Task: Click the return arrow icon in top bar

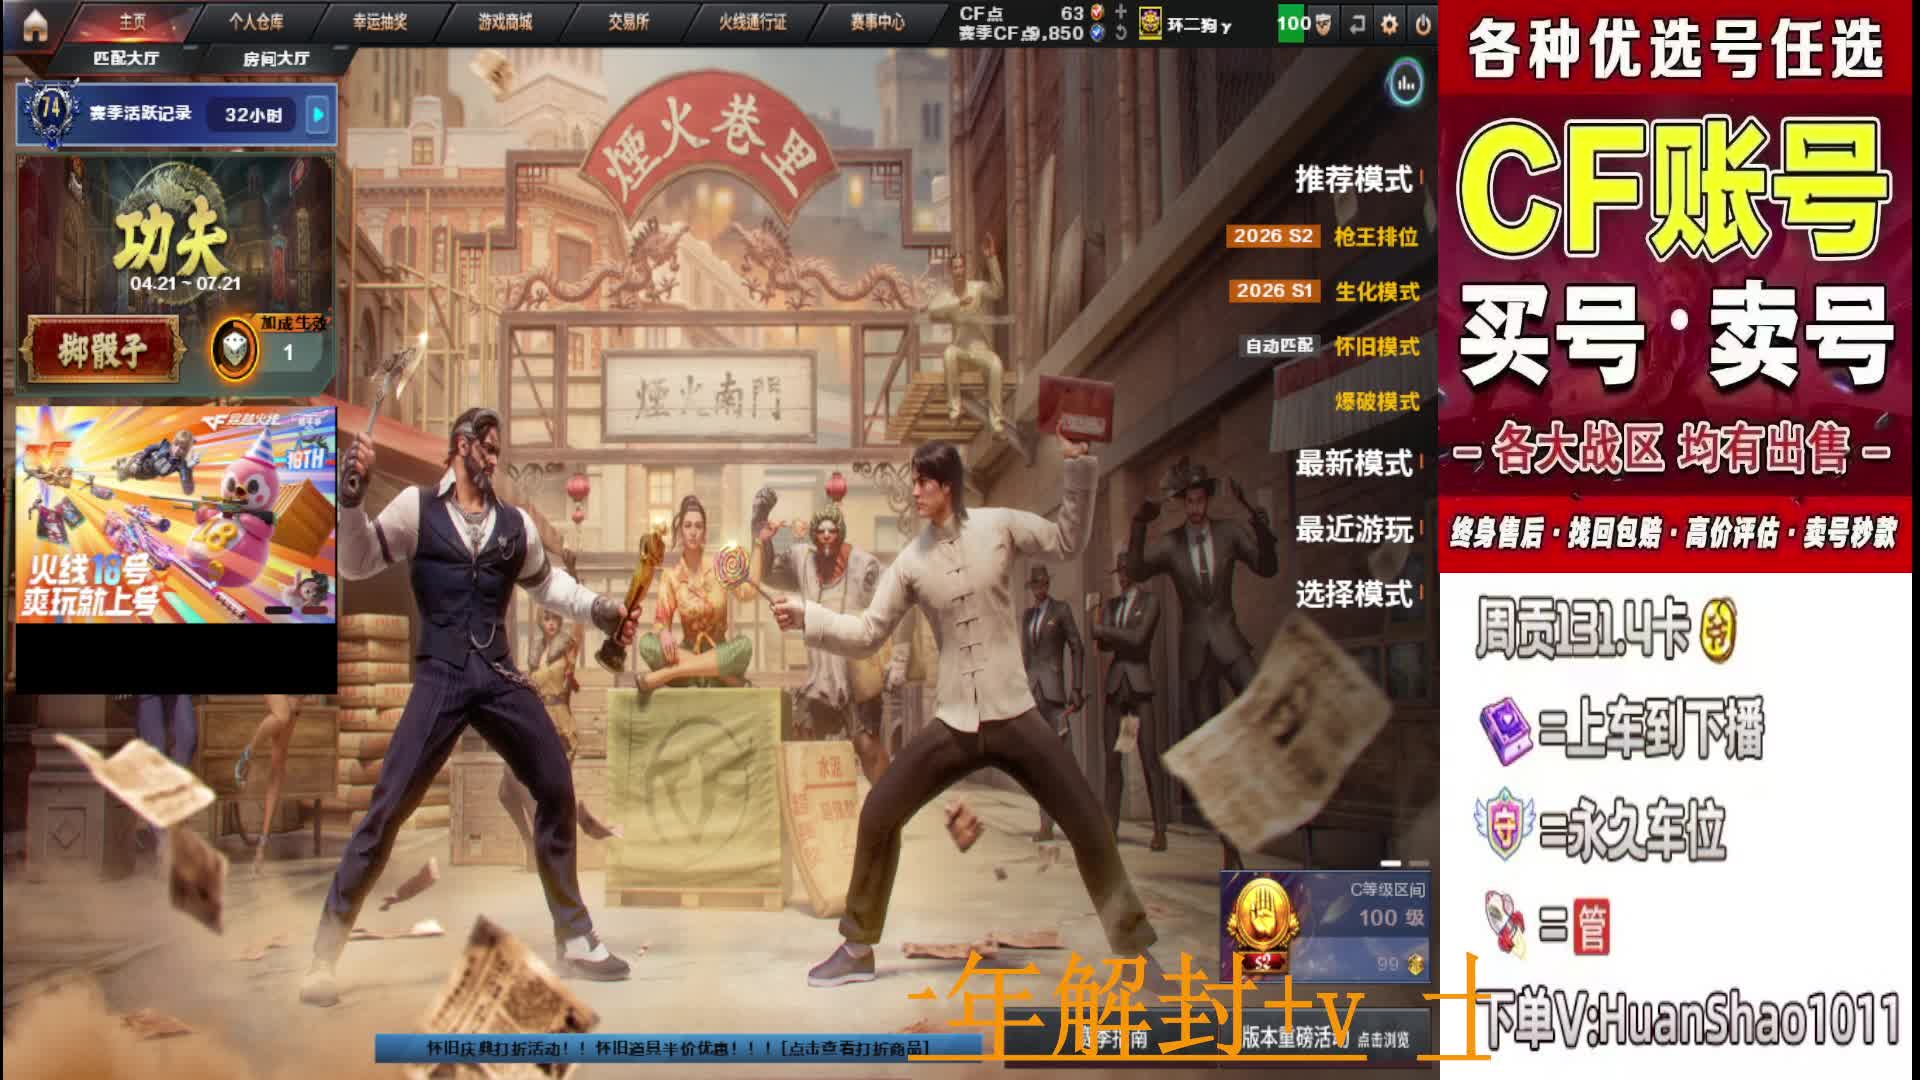Action: [x=1357, y=24]
